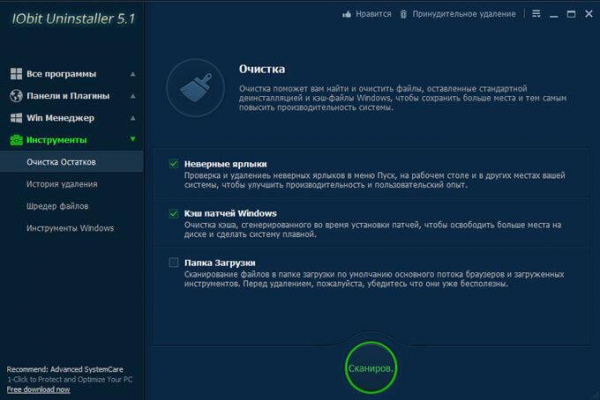Click the large cleanup brush icon
The height and width of the screenshot is (400, 600).
point(196,88)
